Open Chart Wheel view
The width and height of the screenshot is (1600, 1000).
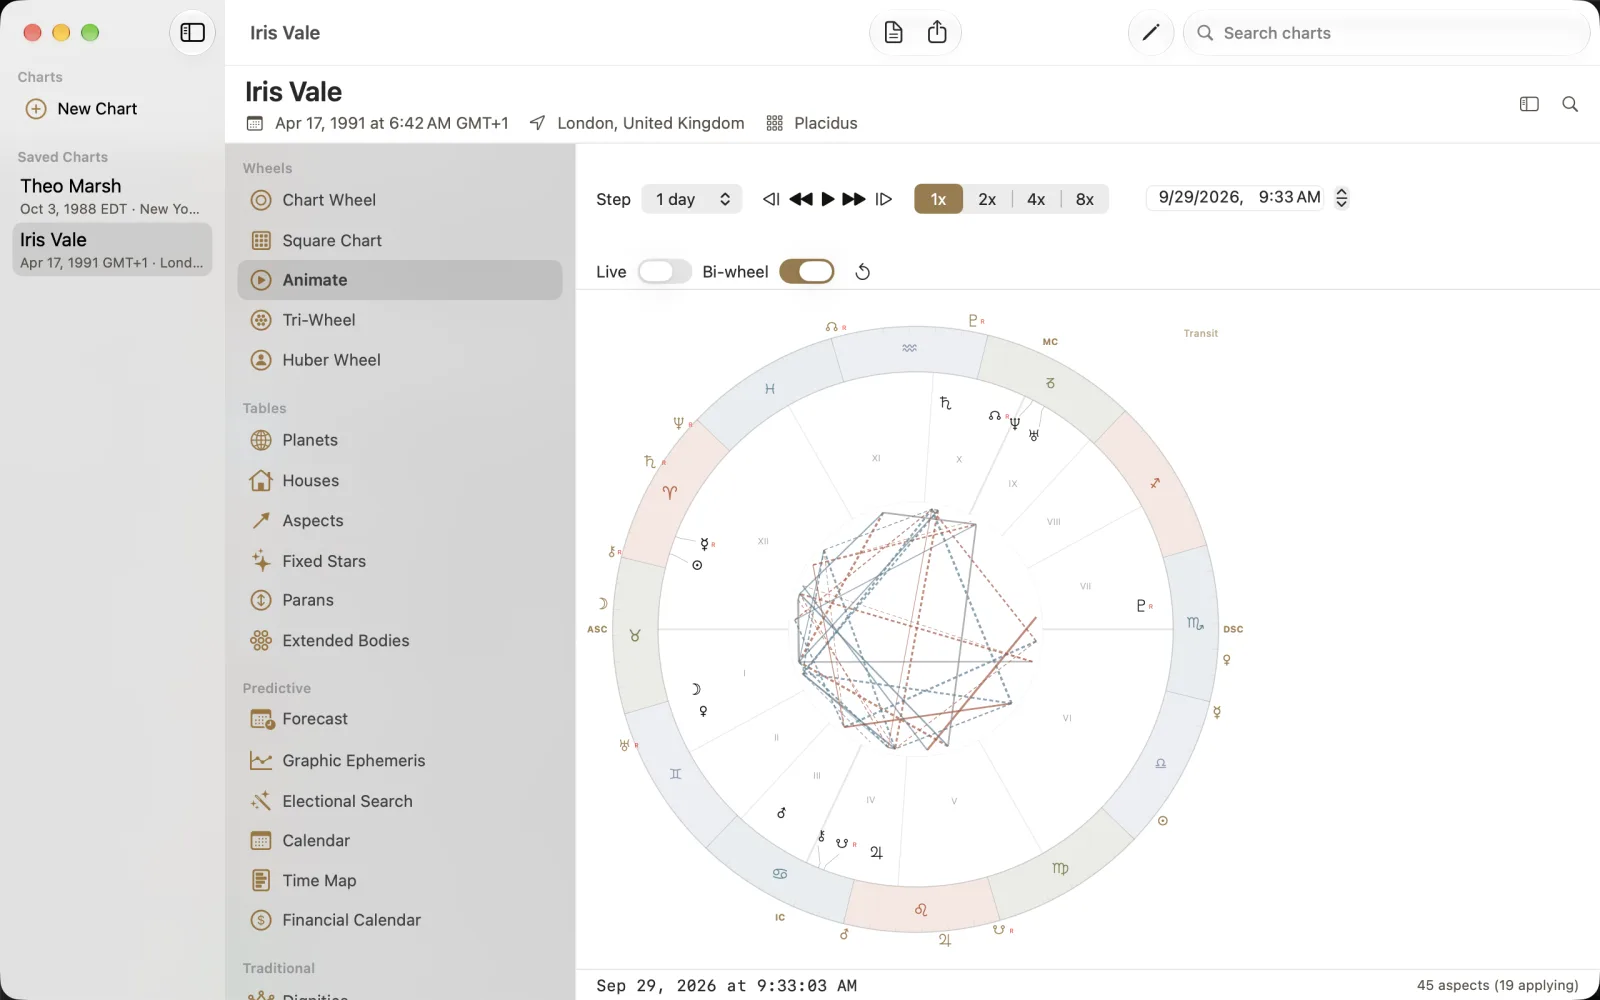pyautogui.click(x=400, y=200)
